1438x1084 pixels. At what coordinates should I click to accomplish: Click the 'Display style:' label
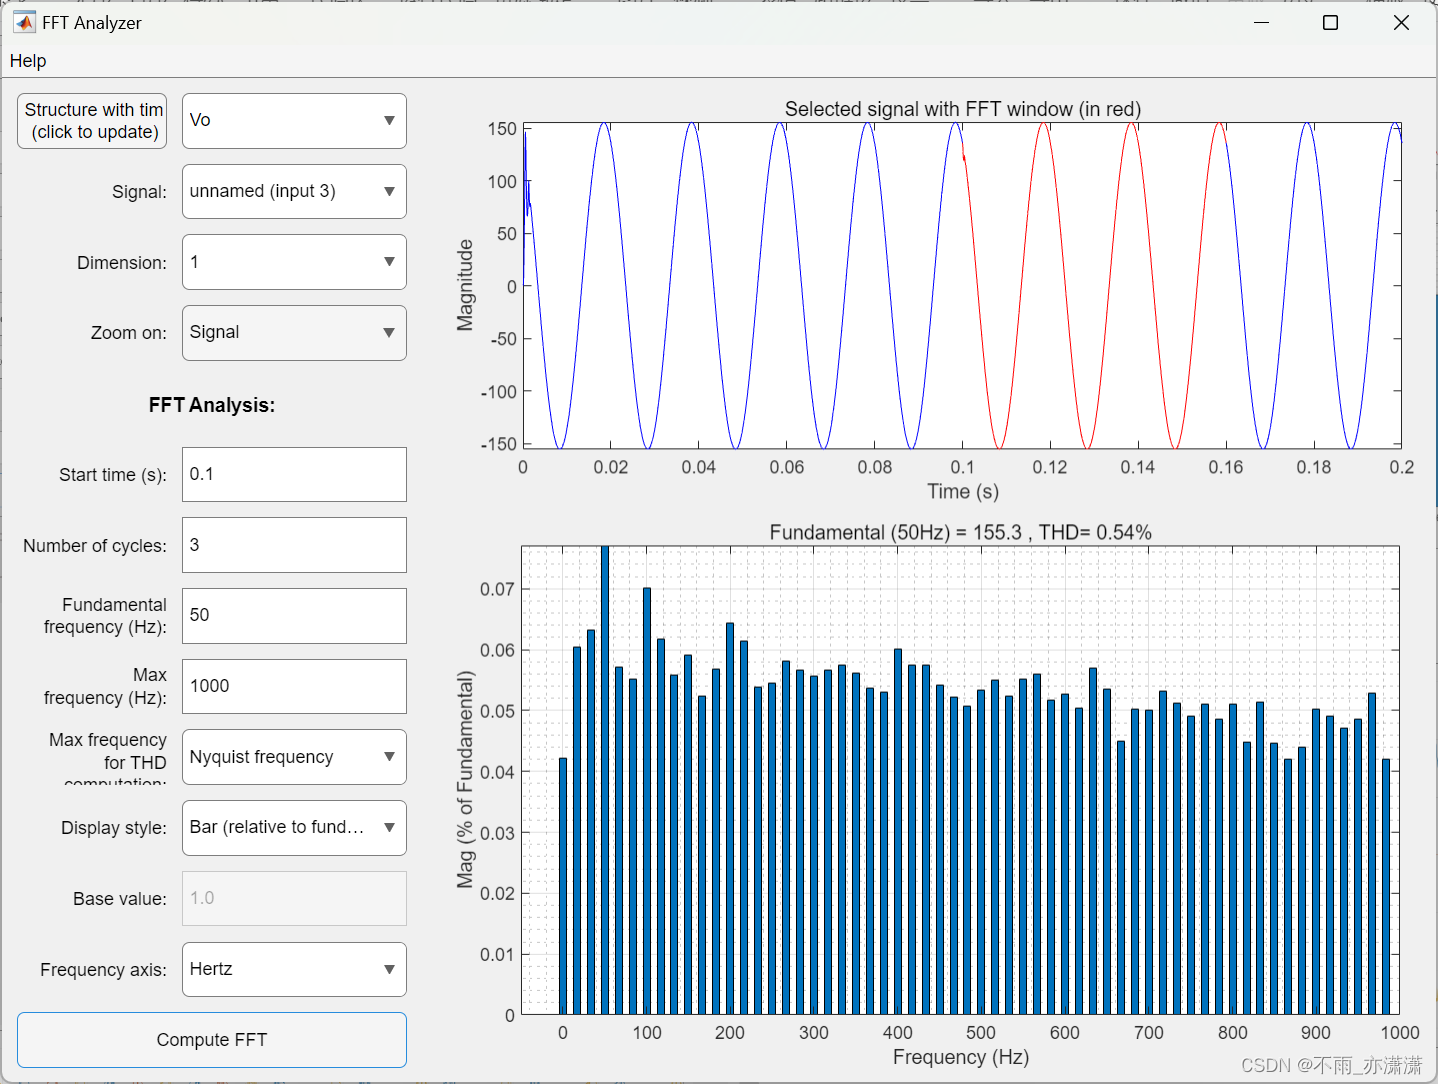pyautogui.click(x=114, y=828)
